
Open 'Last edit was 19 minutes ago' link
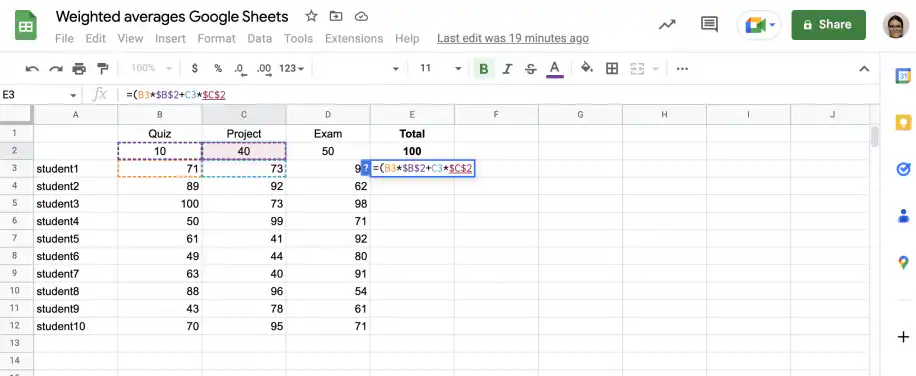coord(512,39)
